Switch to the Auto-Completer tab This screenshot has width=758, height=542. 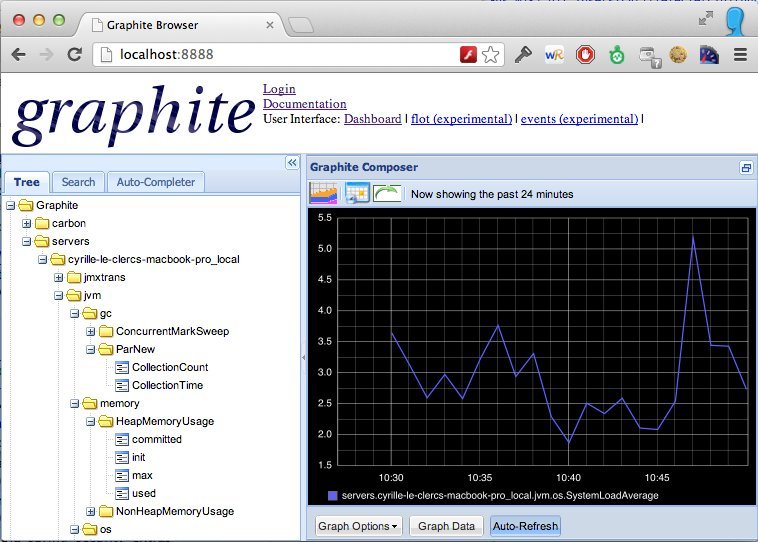pos(156,182)
